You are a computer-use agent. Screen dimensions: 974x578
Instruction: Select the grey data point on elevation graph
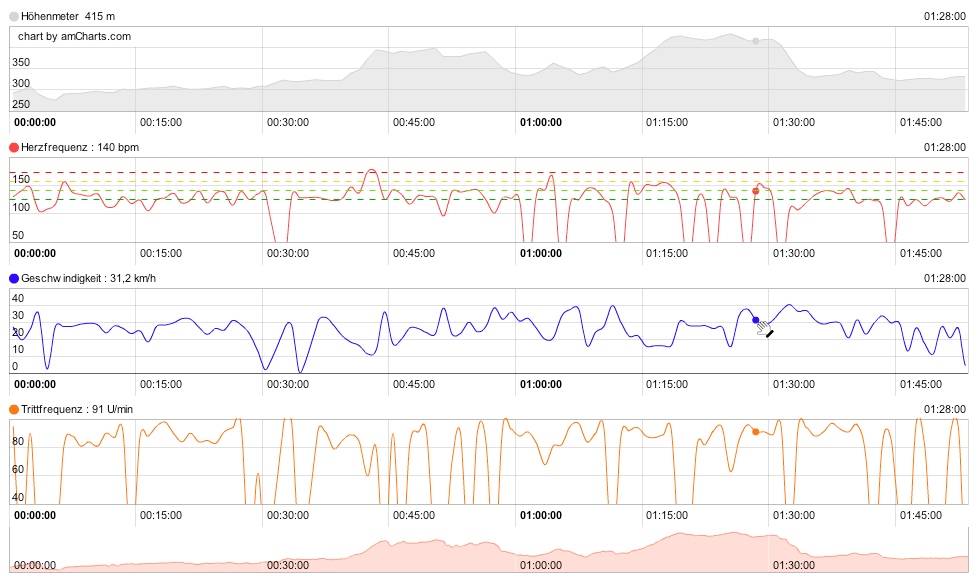click(x=755, y=41)
